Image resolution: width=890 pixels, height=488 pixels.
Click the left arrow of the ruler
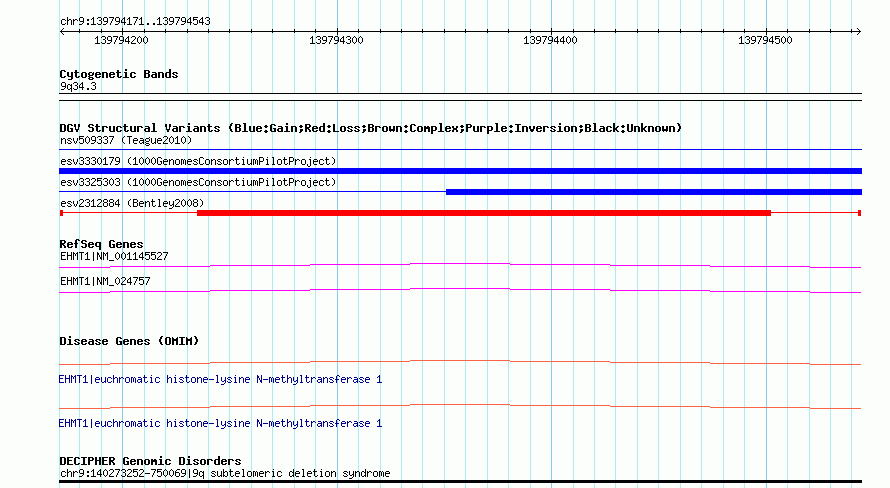(x=62, y=32)
